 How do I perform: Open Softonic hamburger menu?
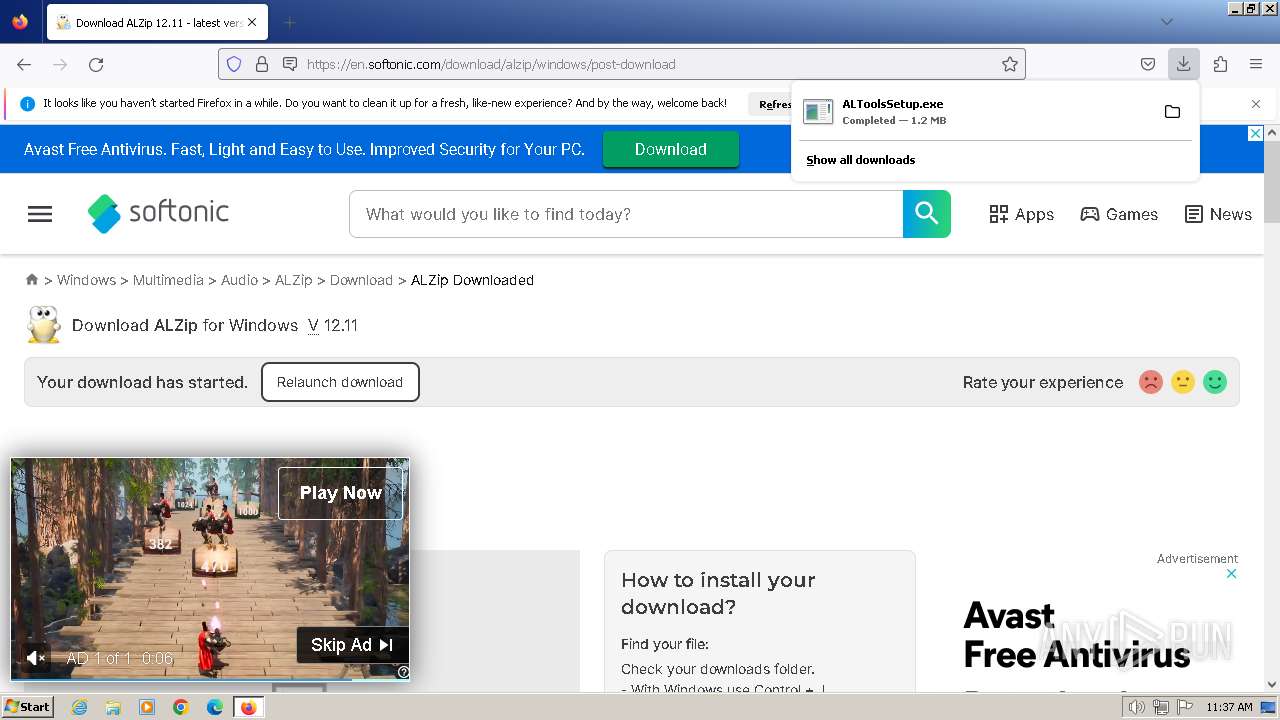40,213
